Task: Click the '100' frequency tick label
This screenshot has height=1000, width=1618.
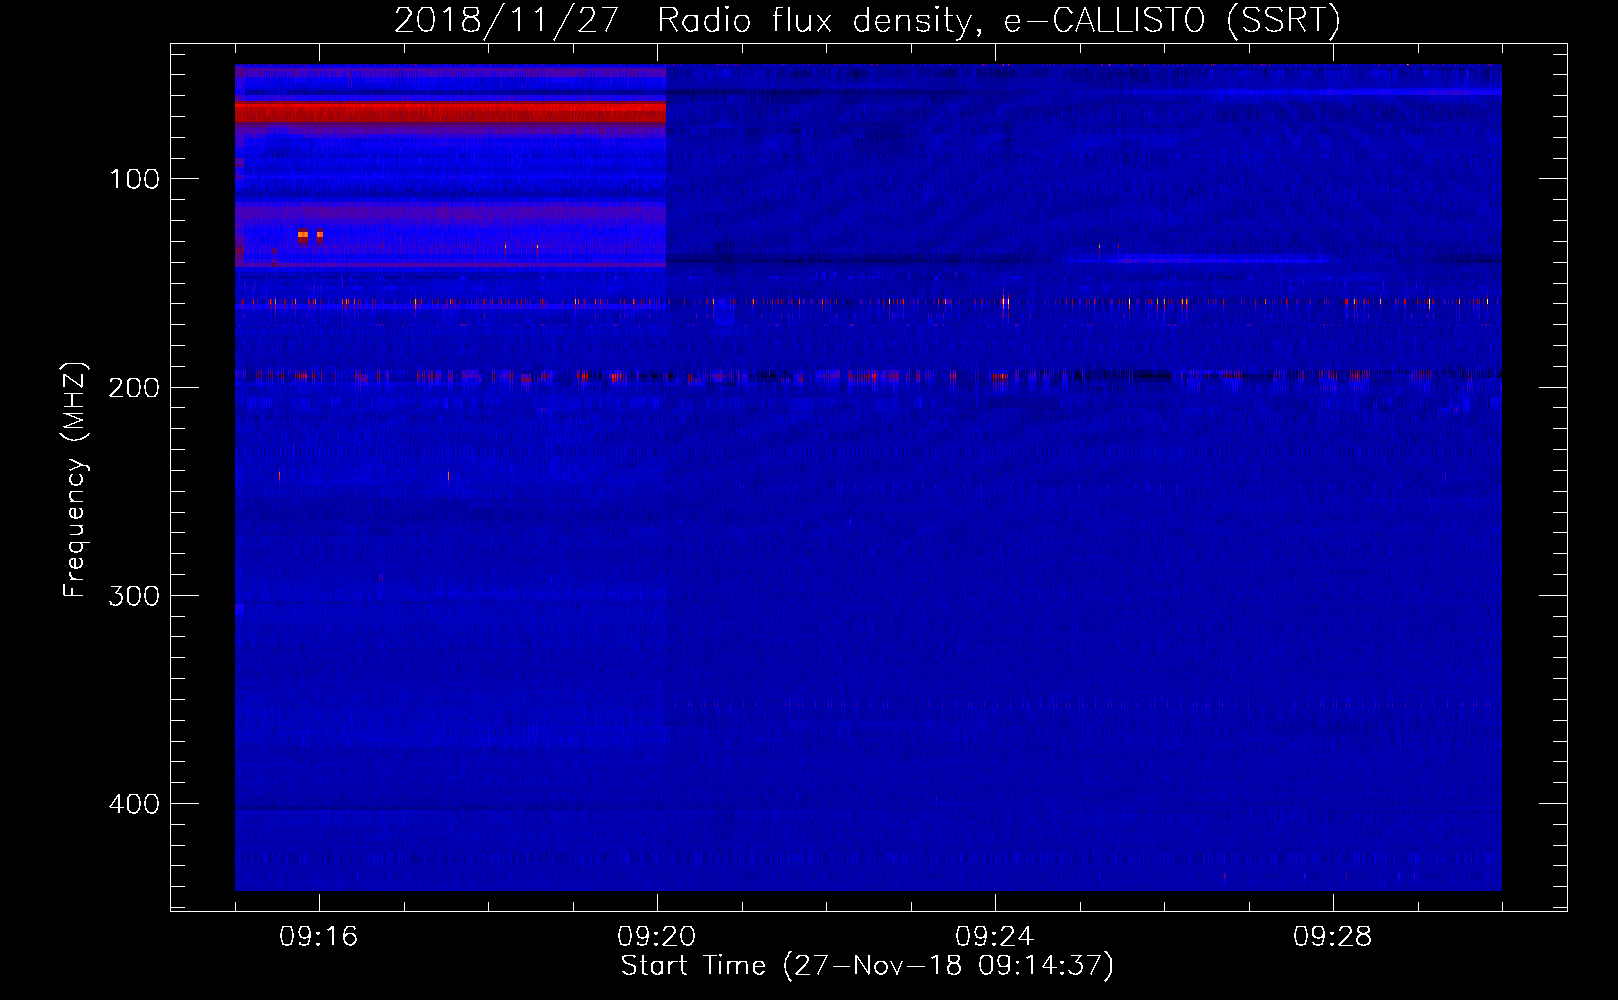Action: 135,179
